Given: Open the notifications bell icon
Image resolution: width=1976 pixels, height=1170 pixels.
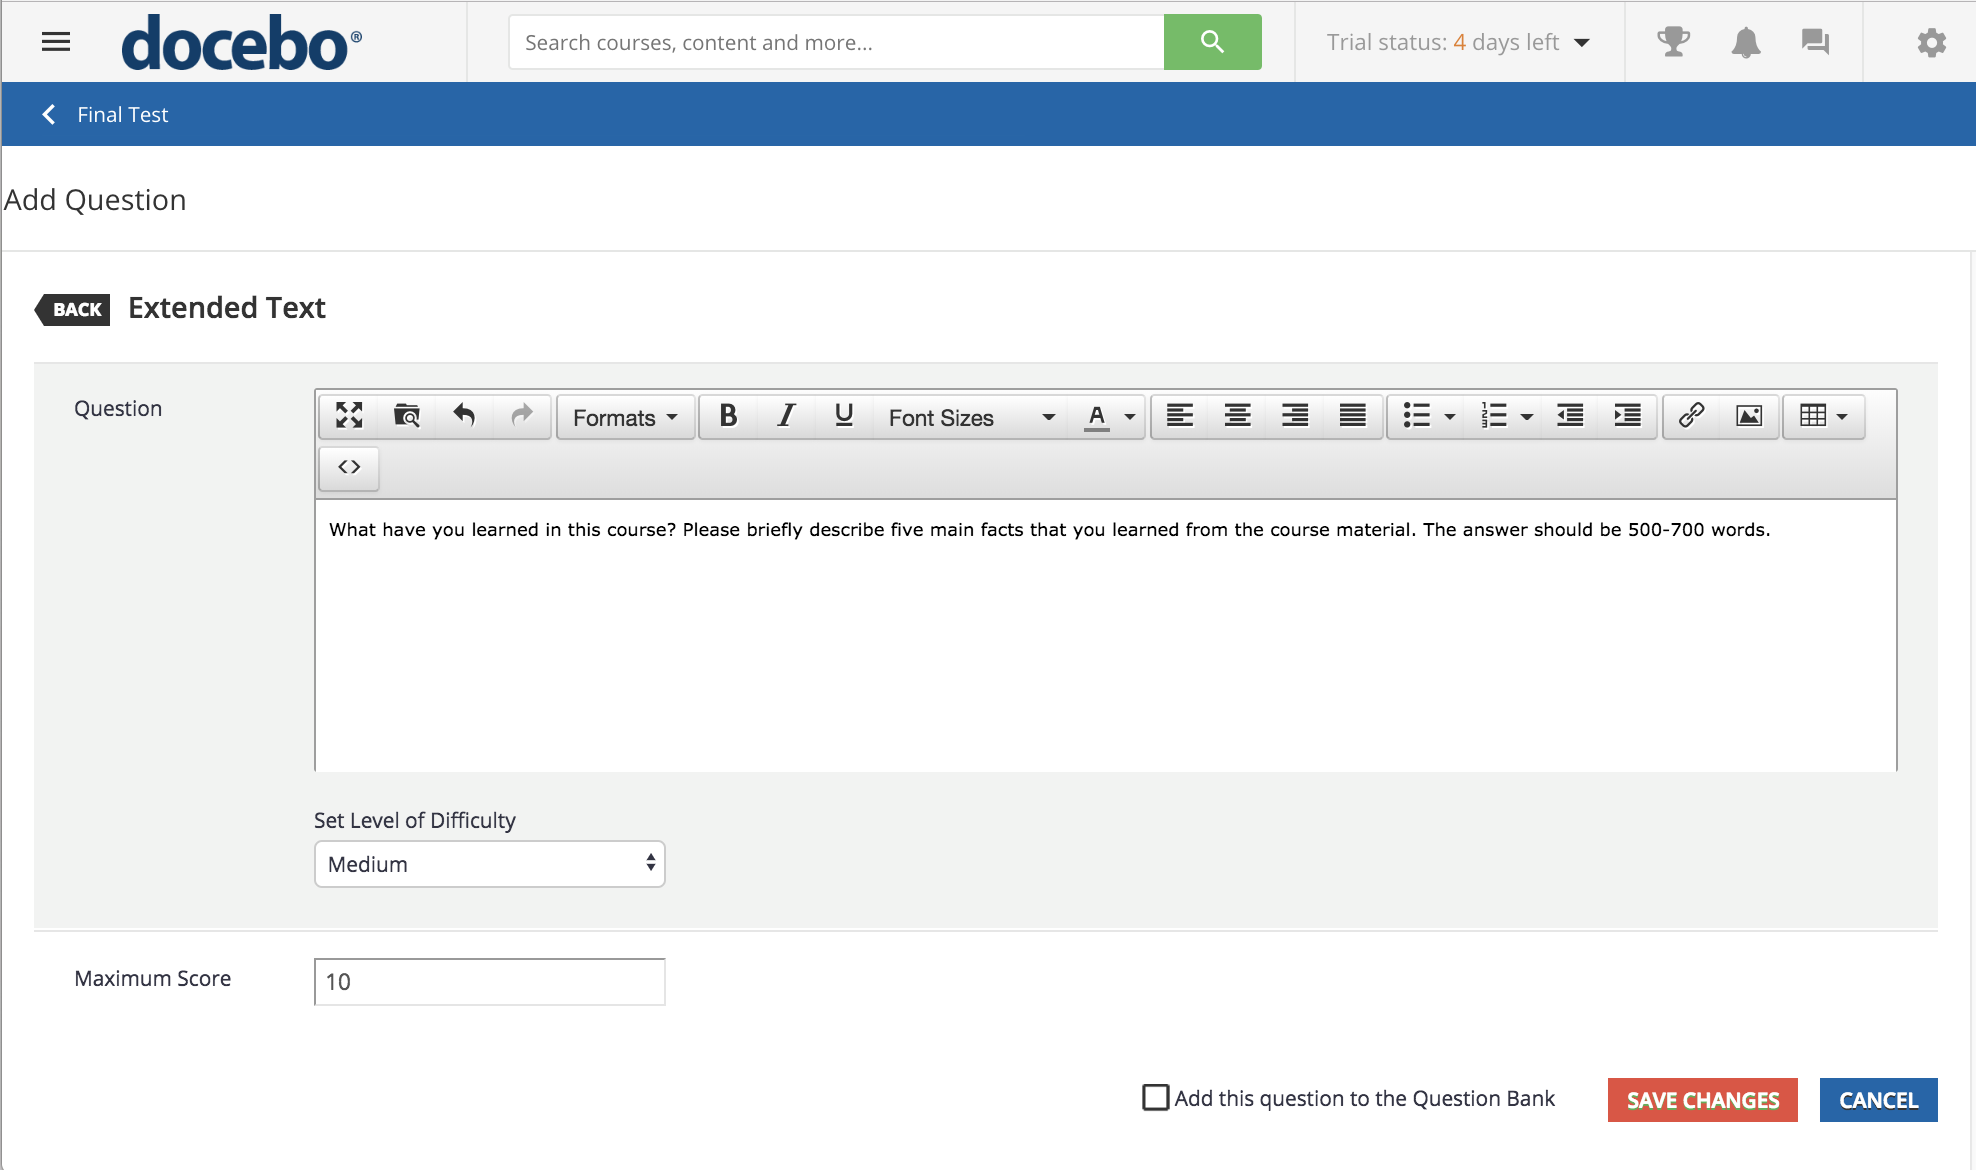Looking at the screenshot, I should coord(1745,42).
